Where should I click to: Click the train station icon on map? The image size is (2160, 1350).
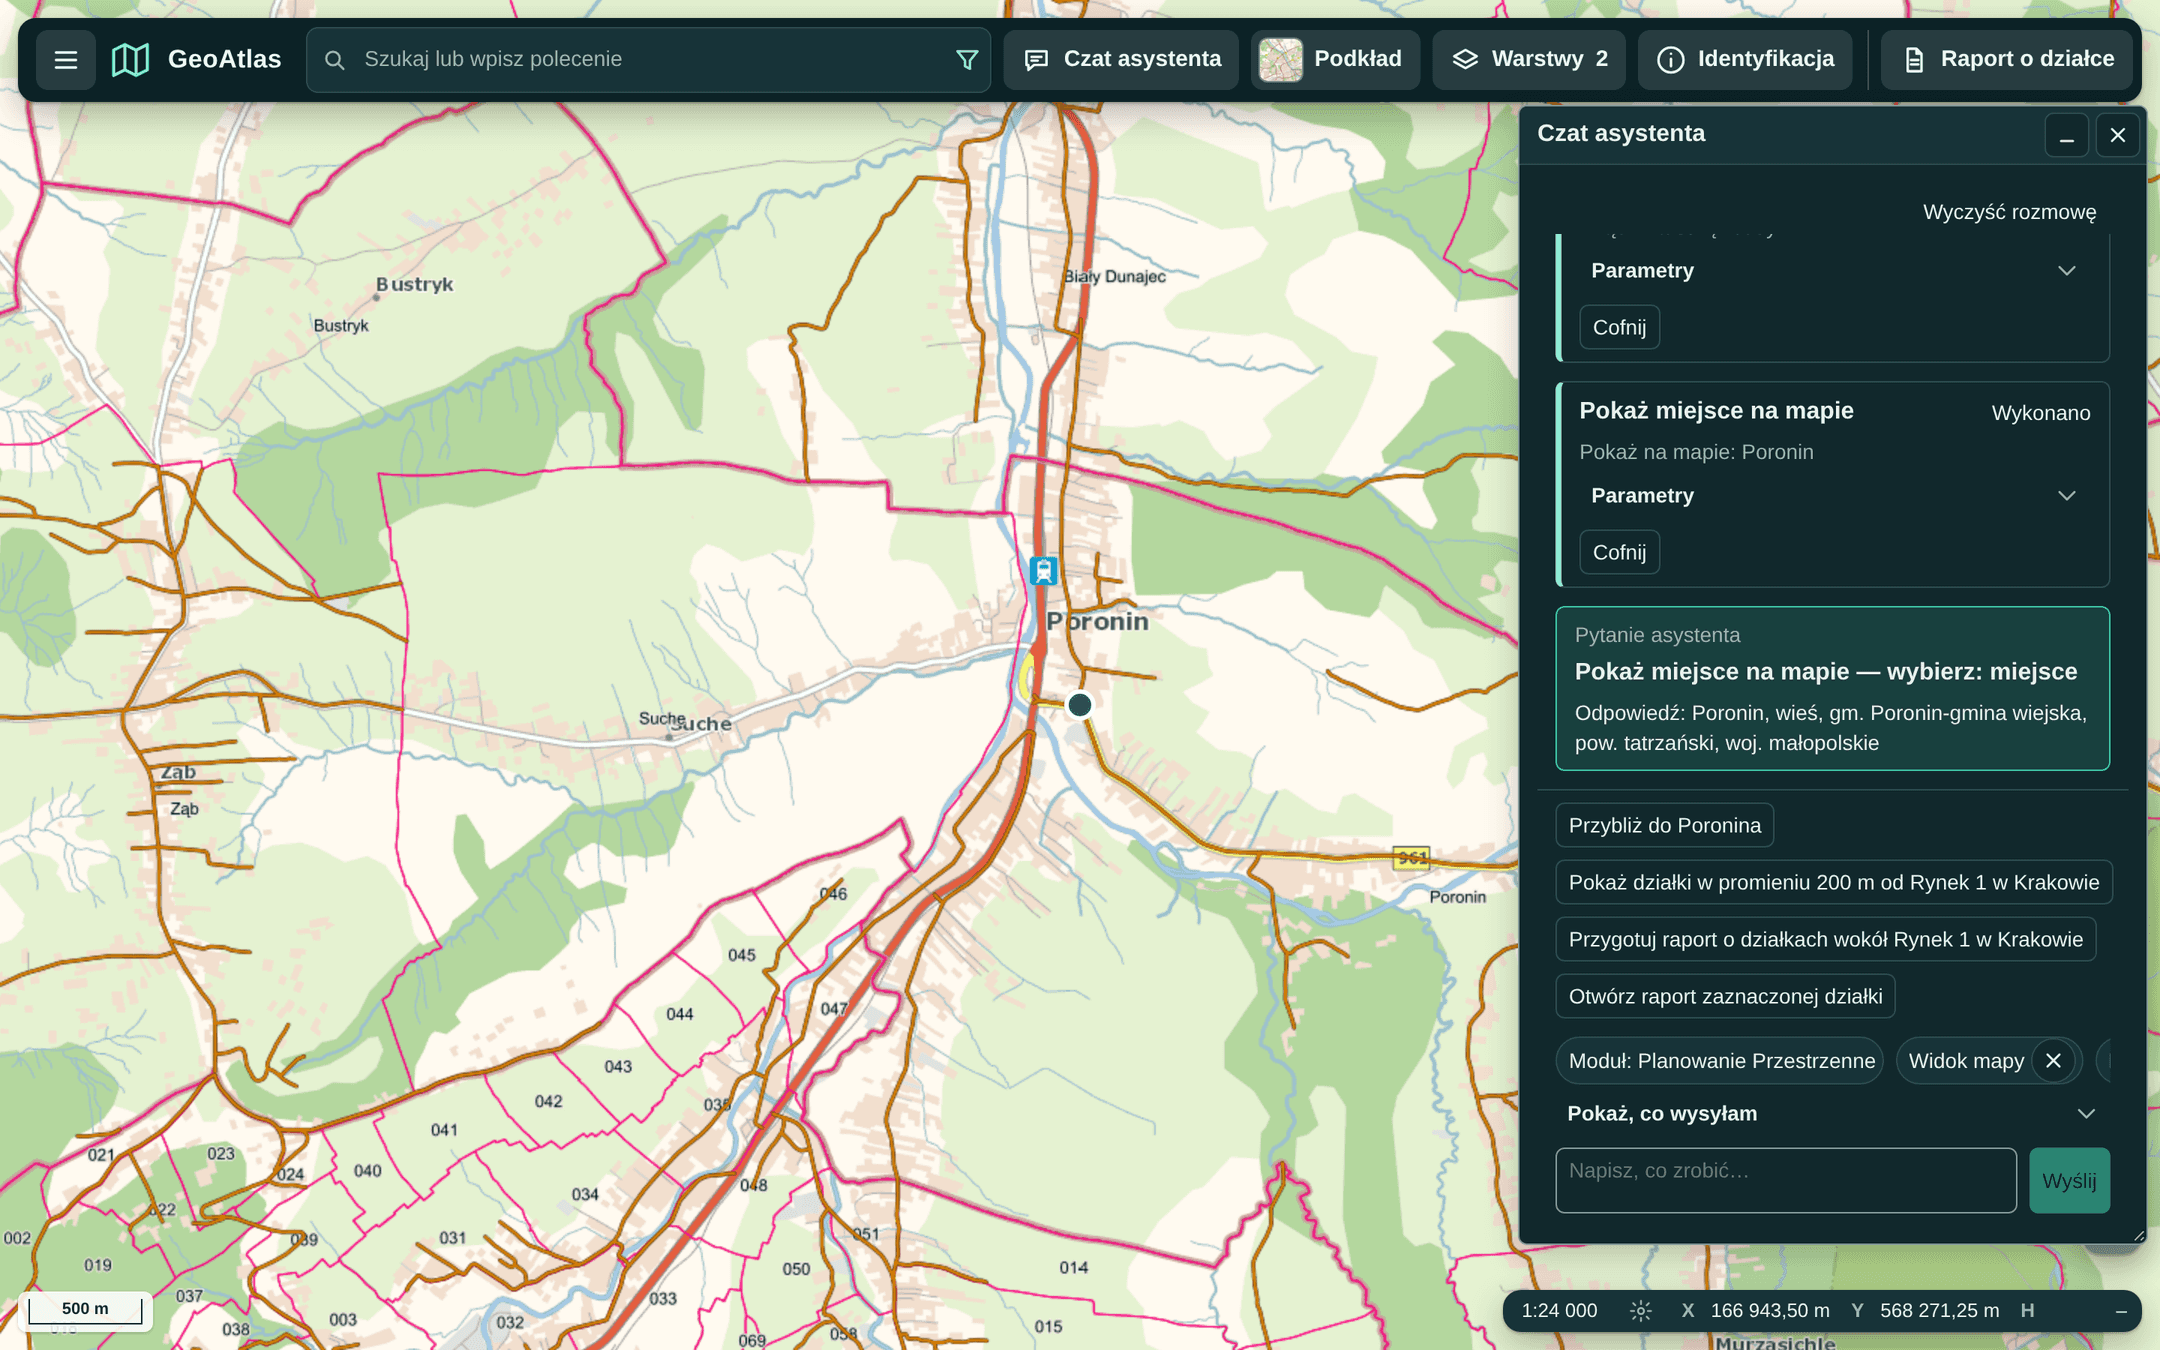pyautogui.click(x=1043, y=571)
